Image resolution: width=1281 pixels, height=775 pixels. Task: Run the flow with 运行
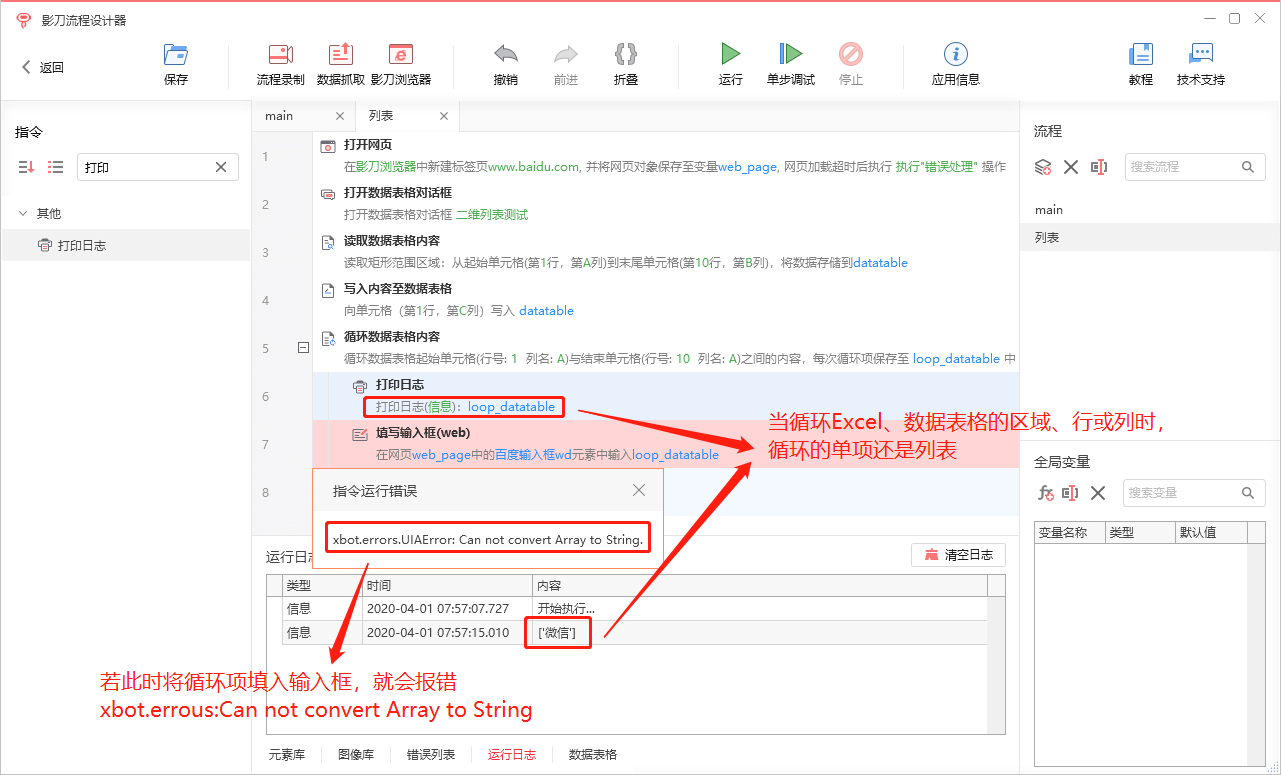731,65
